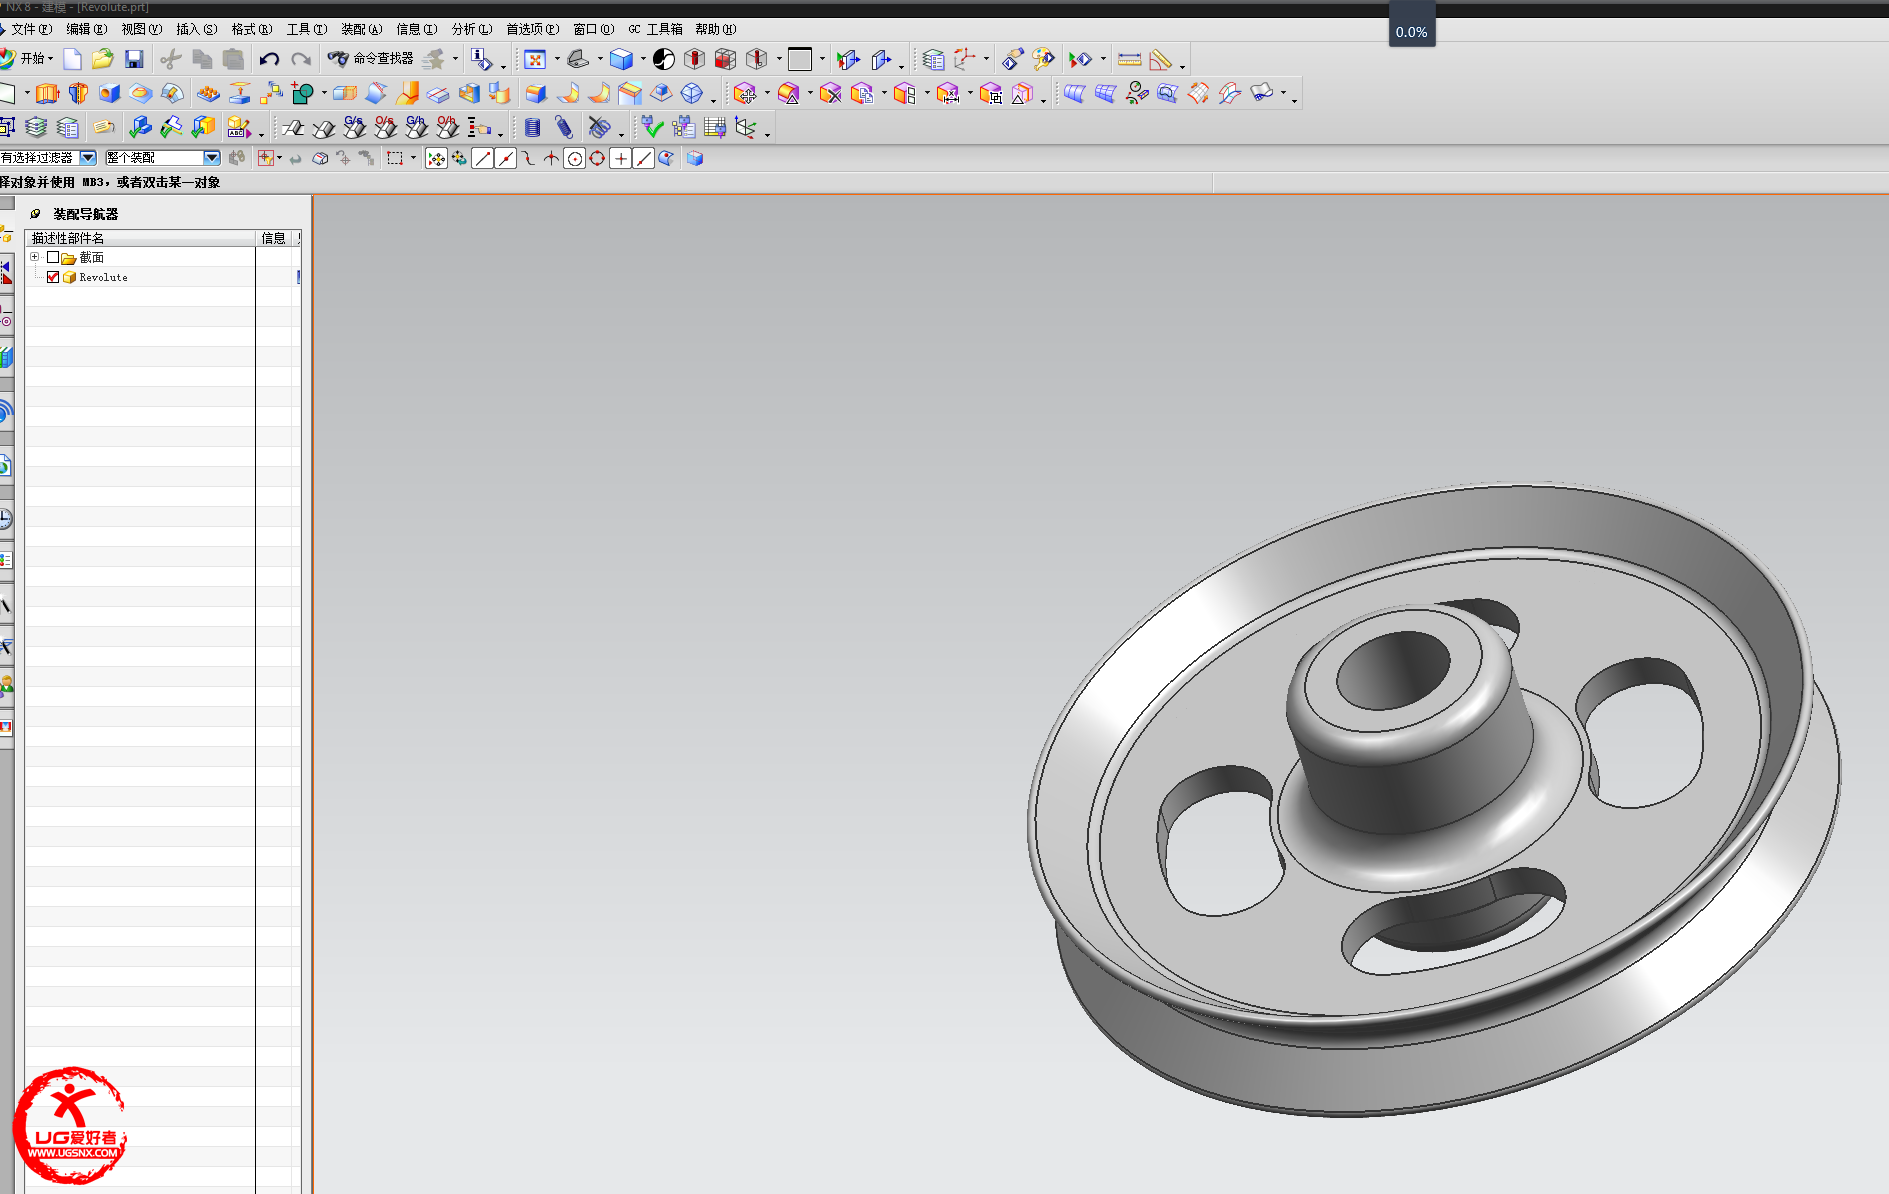The image size is (1889, 1194).
Task: Select the Pattern Feature tool
Action: (208, 94)
